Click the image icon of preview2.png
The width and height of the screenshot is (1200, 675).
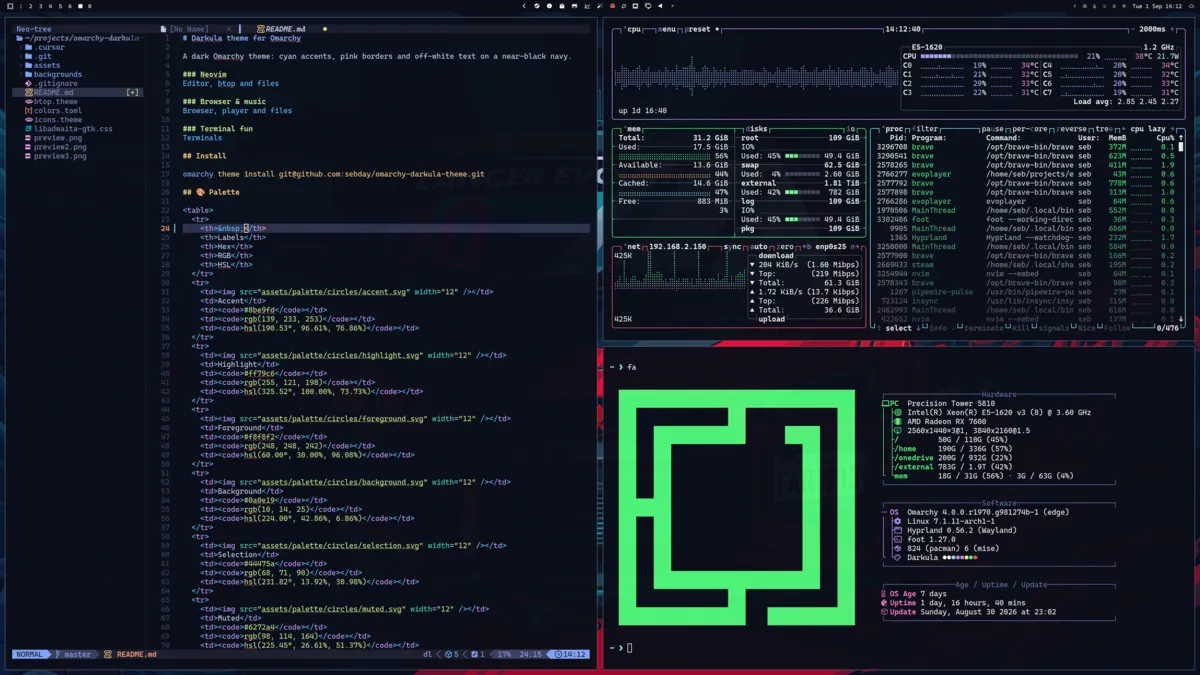[30, 147]
